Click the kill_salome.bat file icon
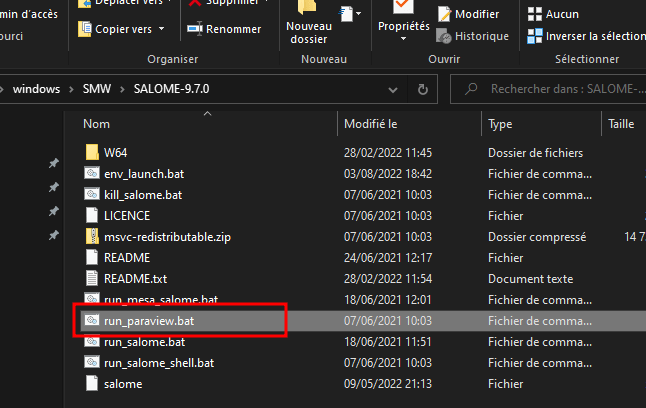The image size is (646, 408). 92,194
